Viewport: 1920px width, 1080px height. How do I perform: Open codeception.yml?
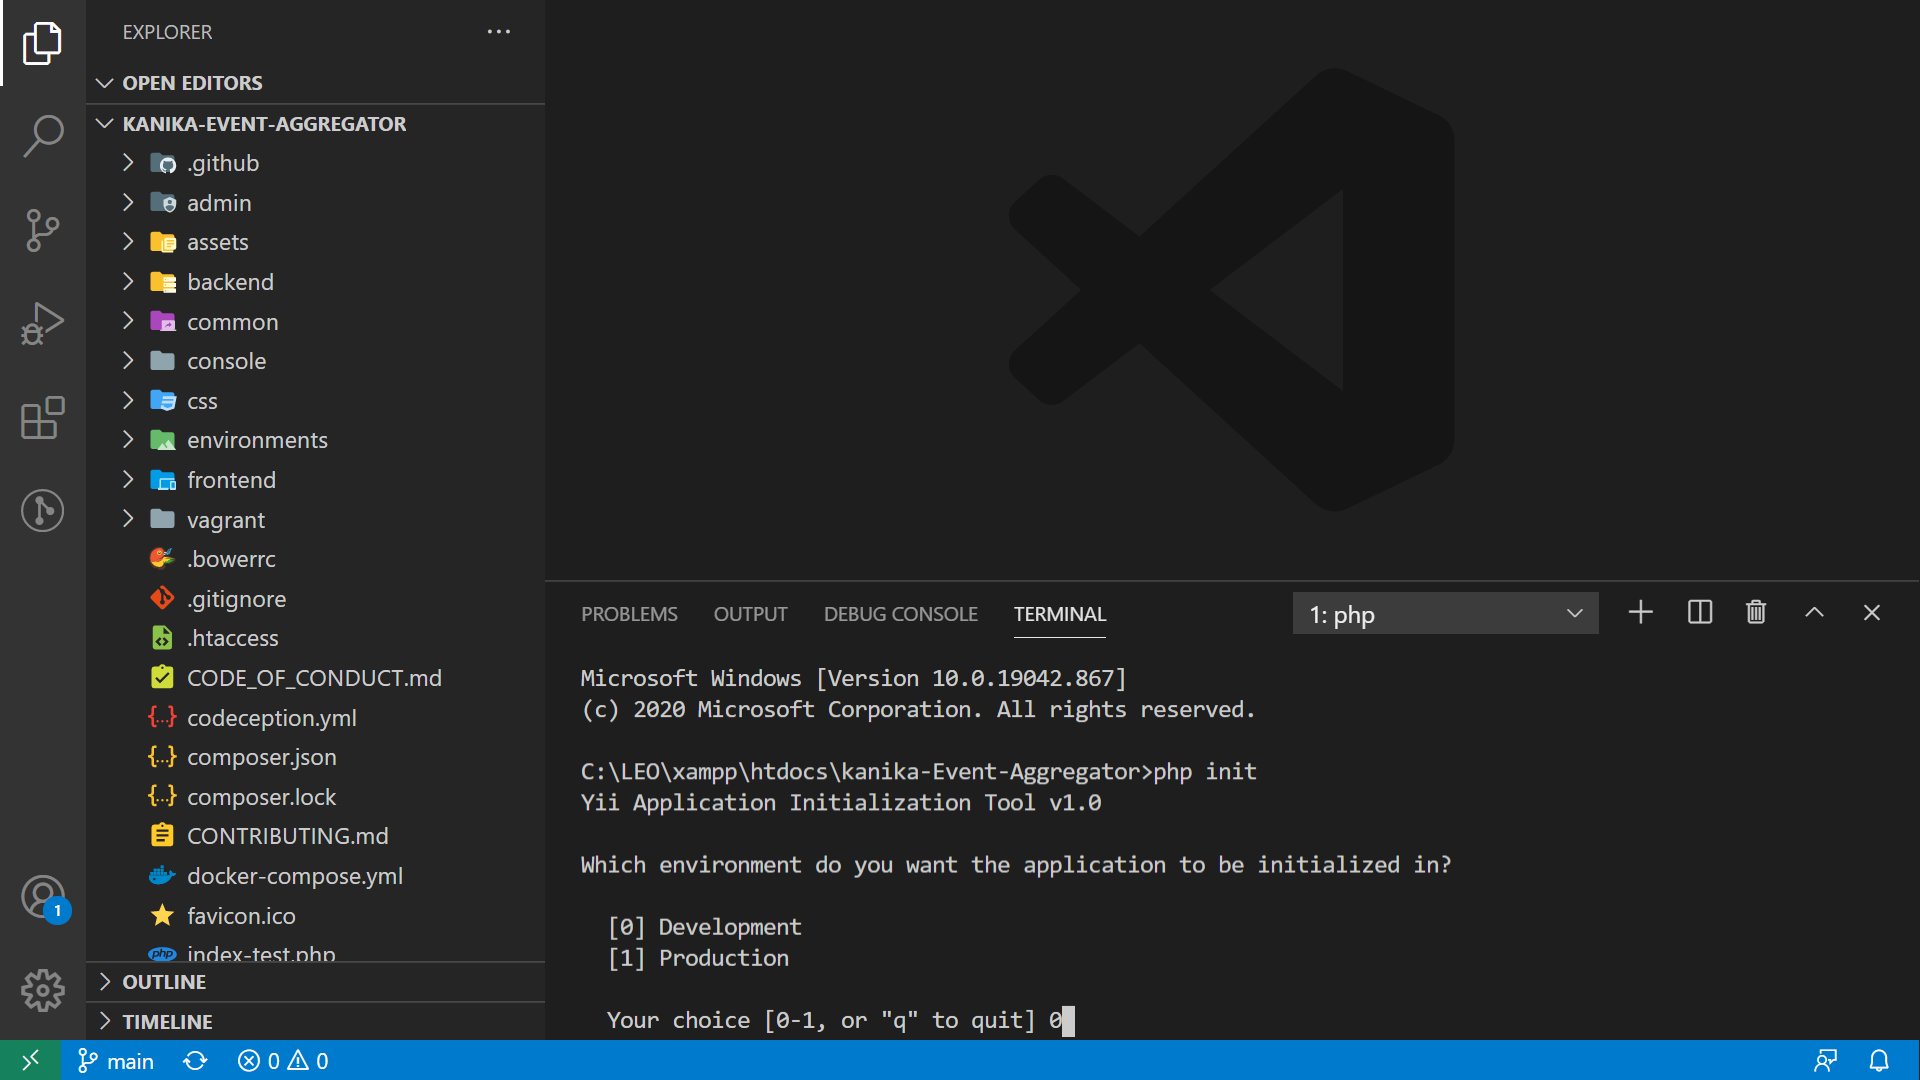pos(316,718)
